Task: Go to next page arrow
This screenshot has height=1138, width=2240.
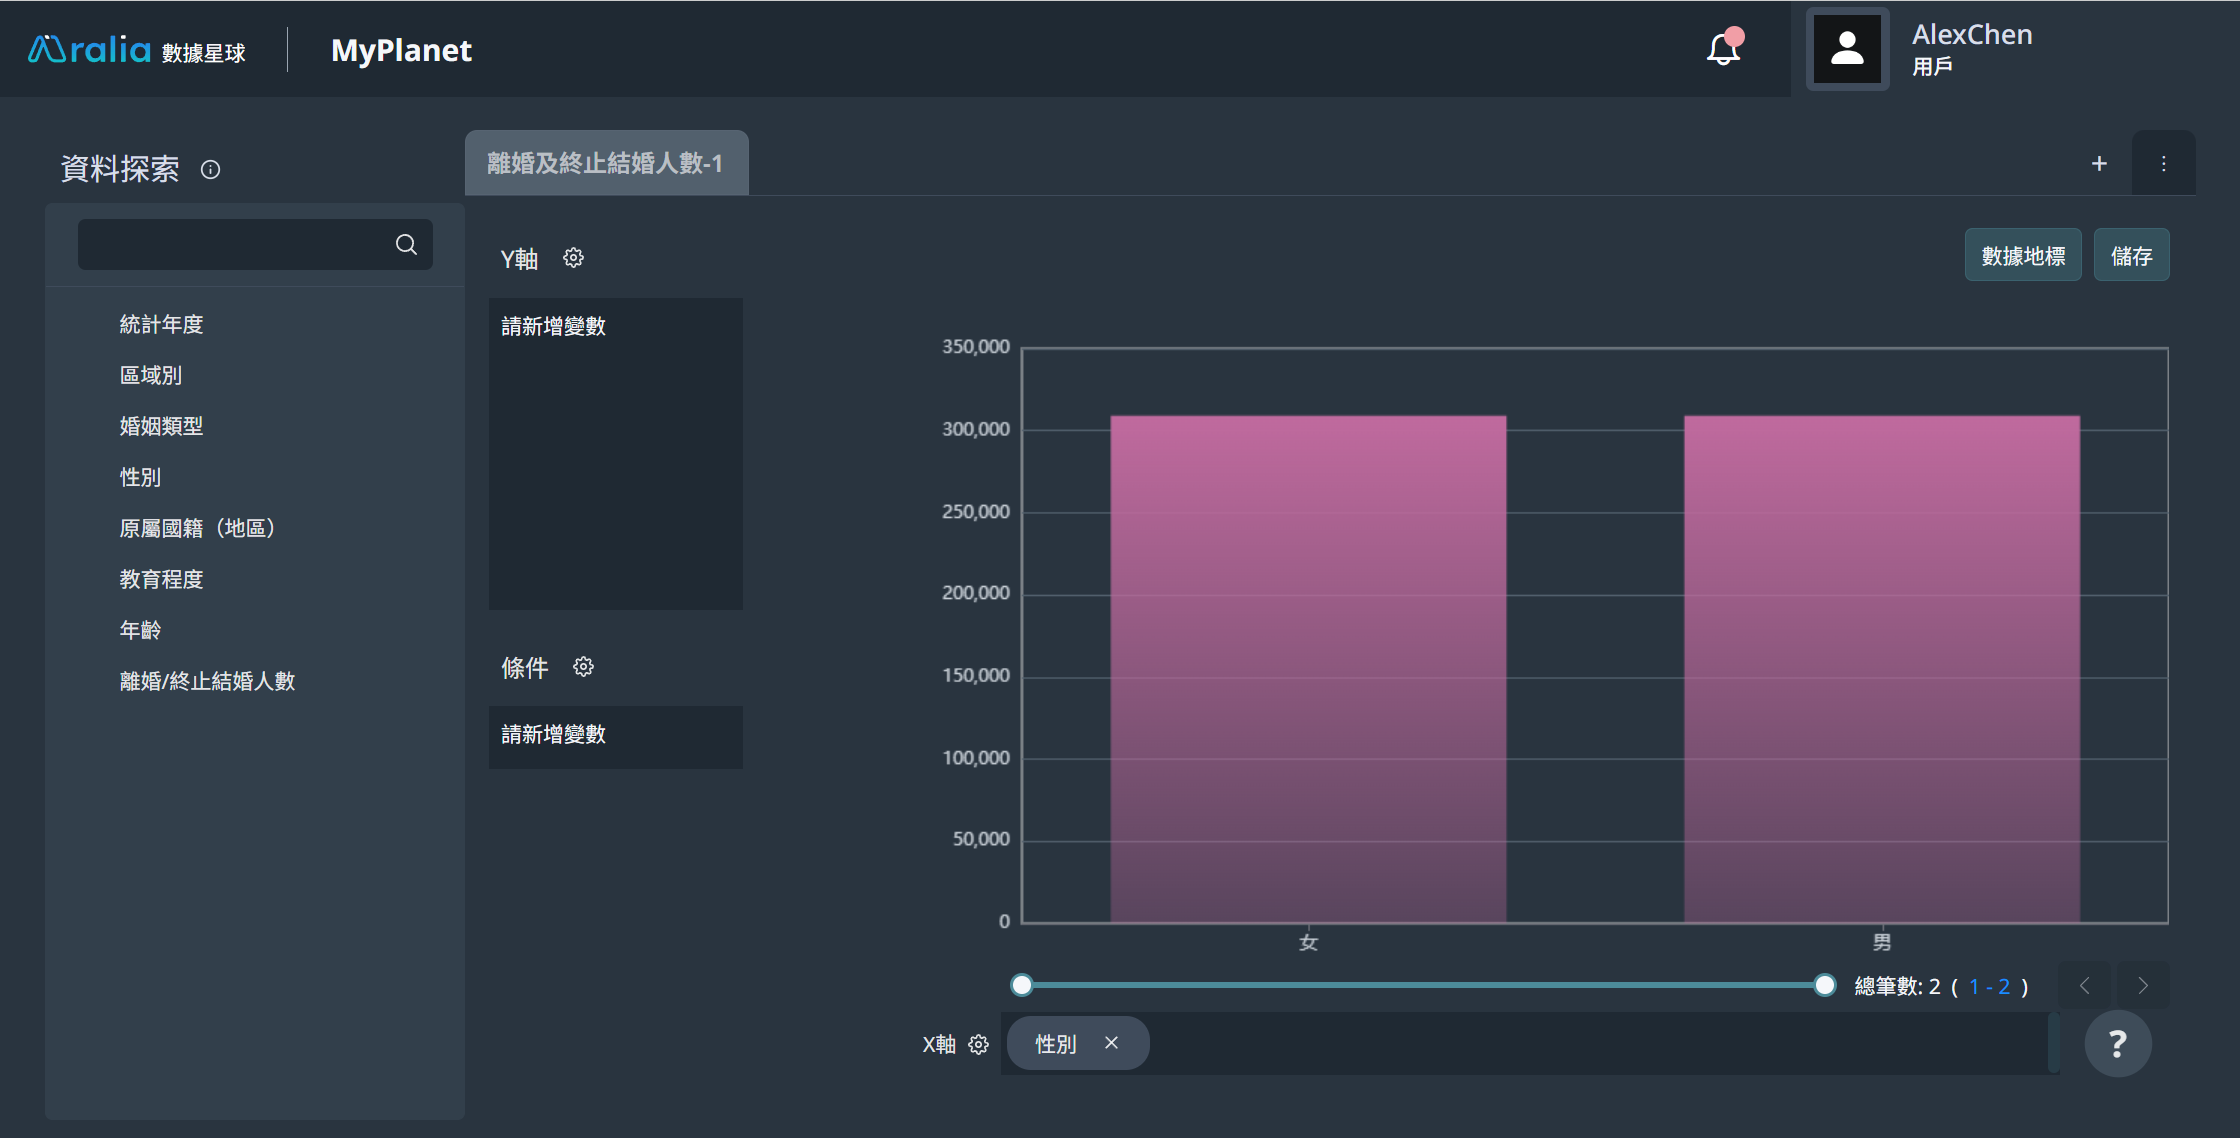Action: pyautogui.click(x=2143, y=986)
